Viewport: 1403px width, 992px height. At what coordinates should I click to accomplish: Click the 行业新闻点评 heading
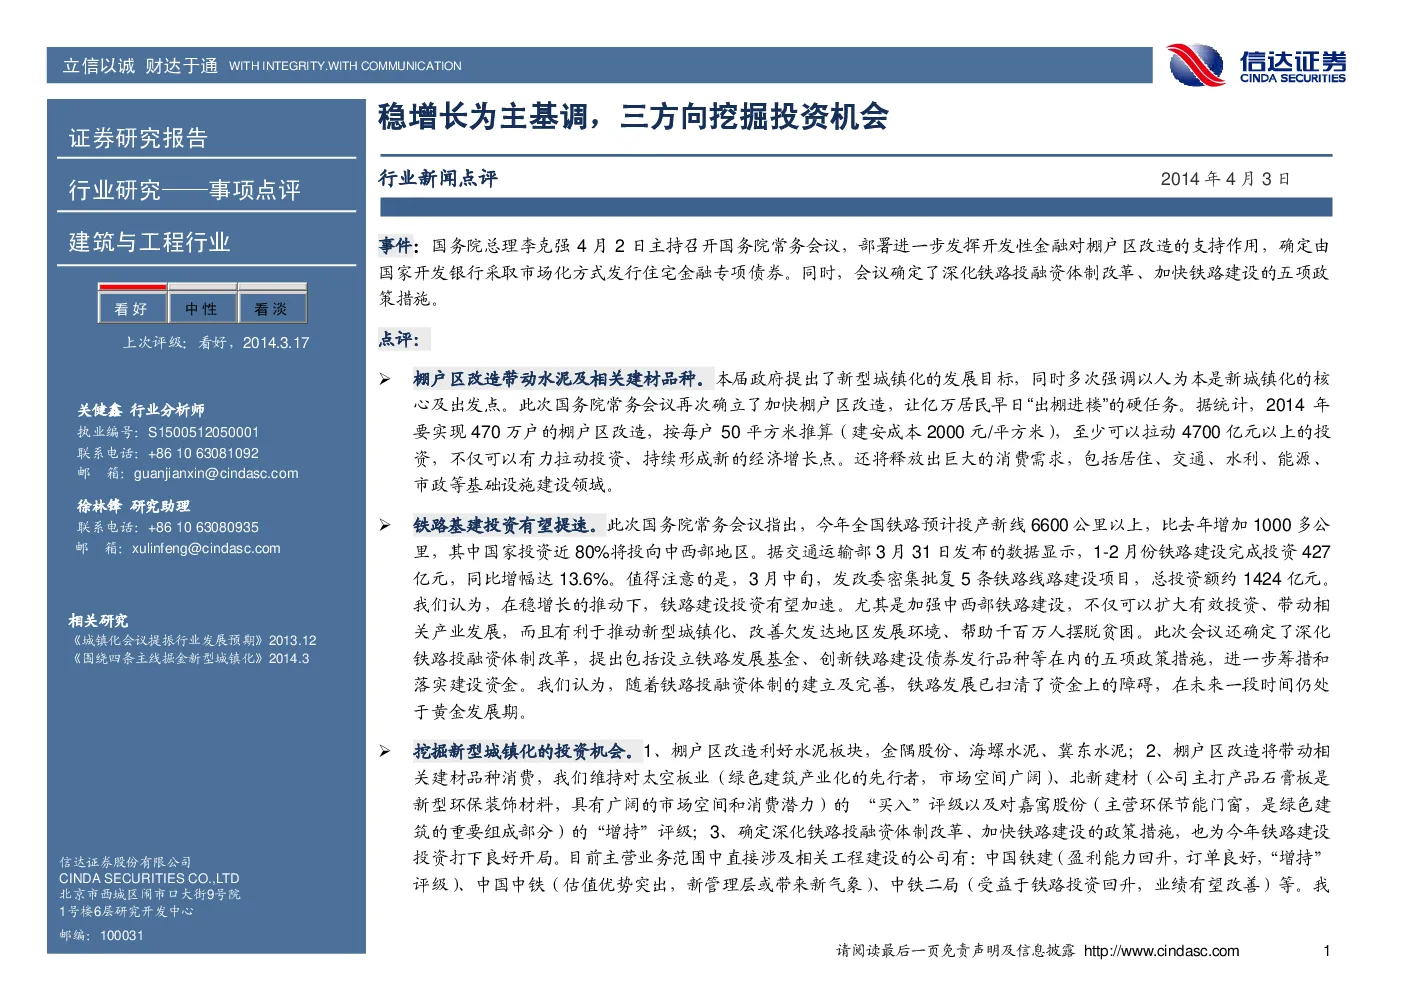(438, 178)
